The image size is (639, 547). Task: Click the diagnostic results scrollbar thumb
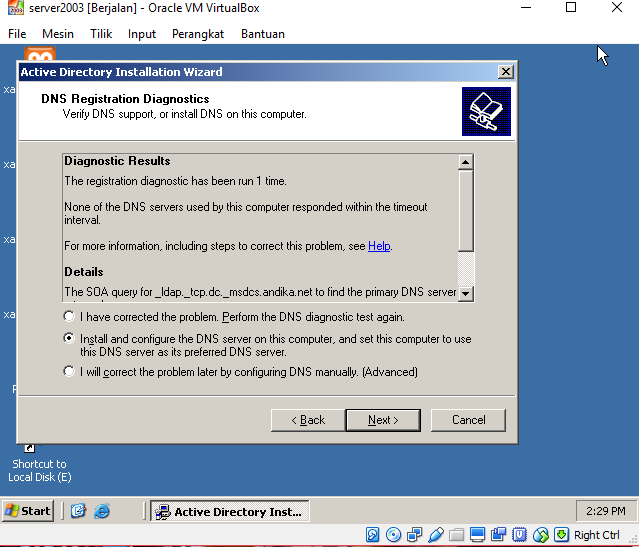[x=465, y=211]
